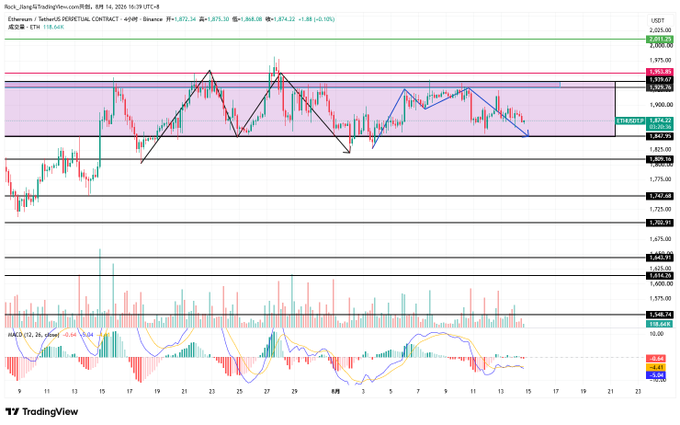The width and height of the screenshot is (680, 425).
Task: Select the black 1,939.67 price label
Action: point(660,80)
